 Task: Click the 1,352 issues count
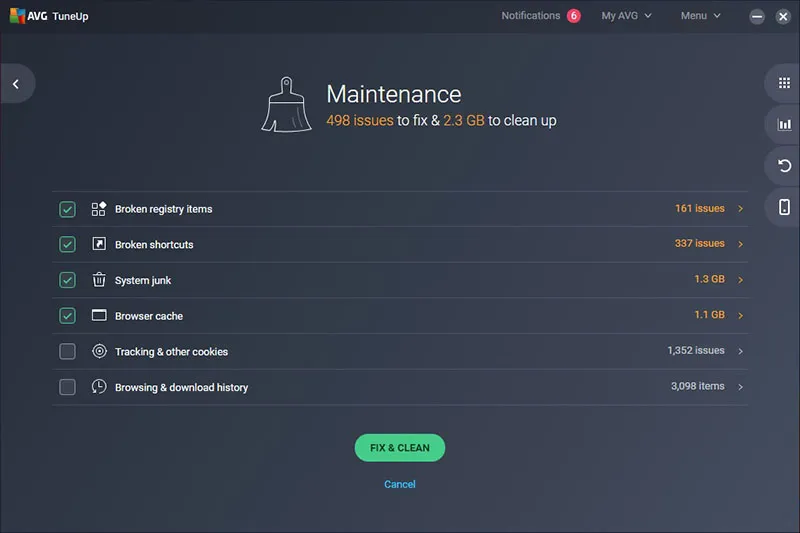696,350
